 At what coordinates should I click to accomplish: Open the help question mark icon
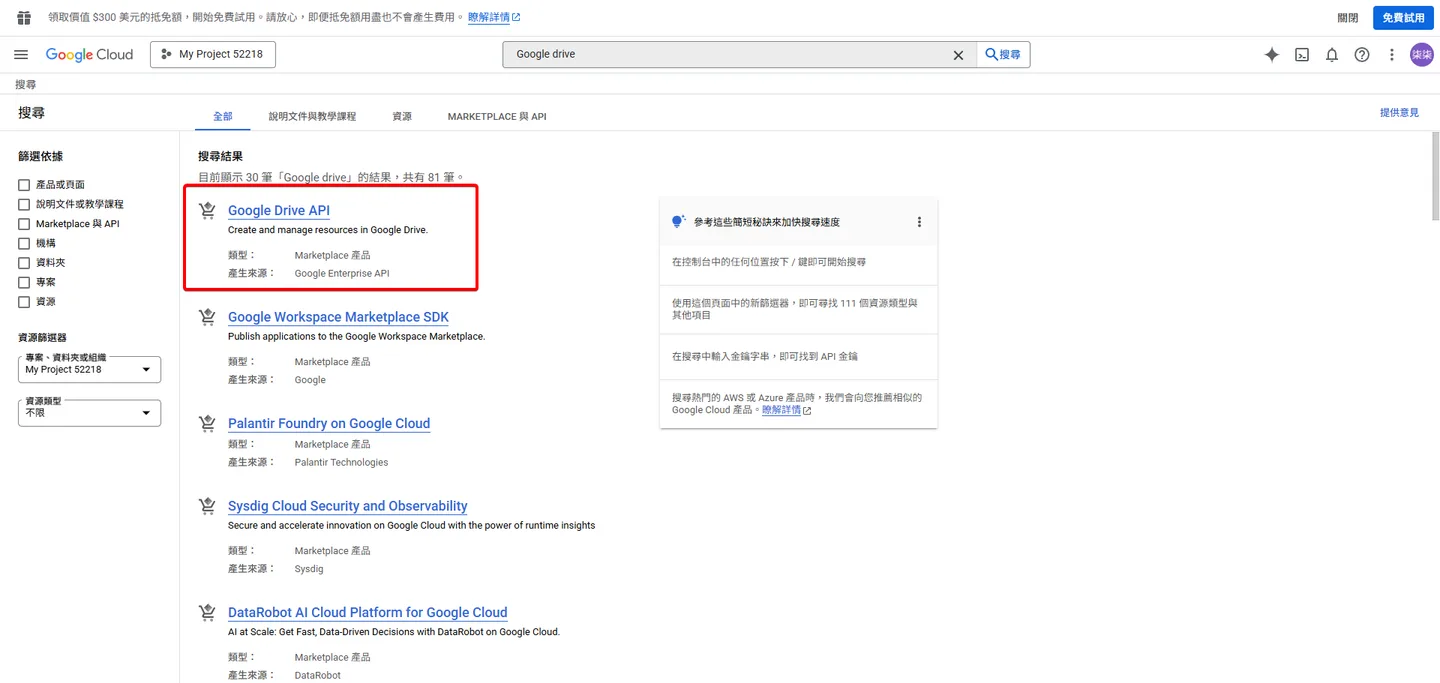pyautogui.click(x=1362, y=55)
